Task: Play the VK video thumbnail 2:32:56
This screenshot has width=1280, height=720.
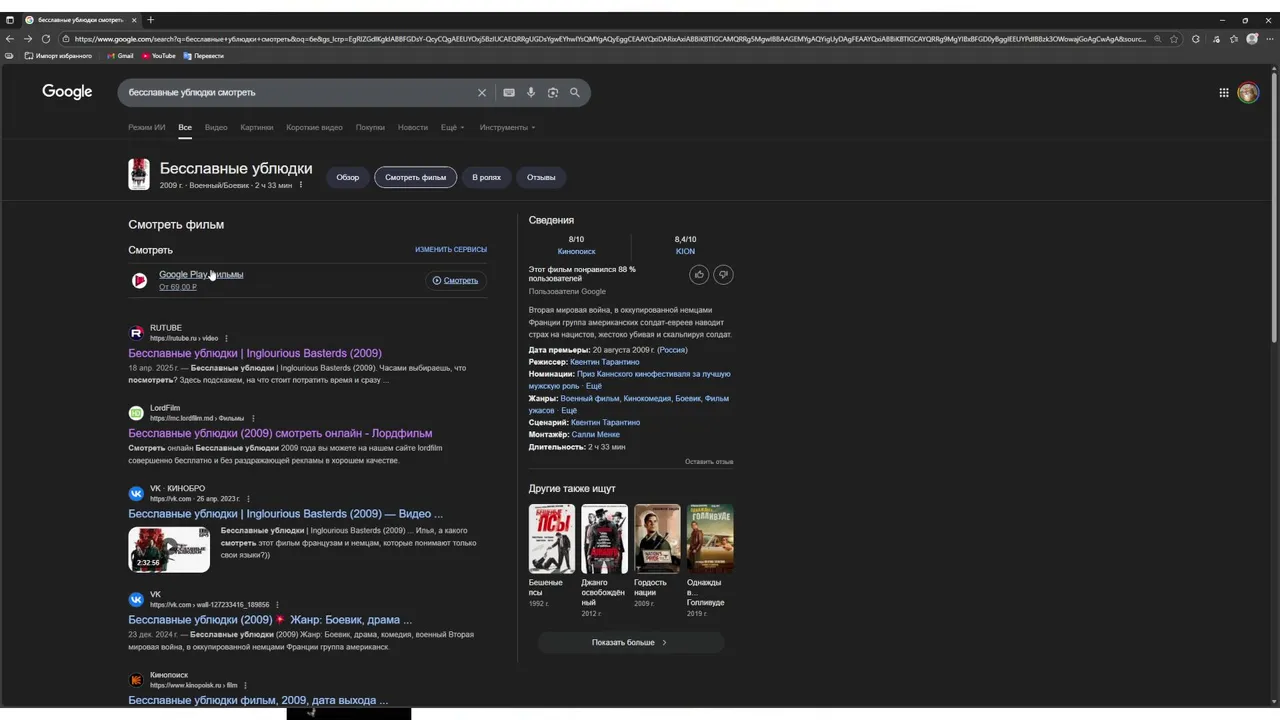Action: 169,549
